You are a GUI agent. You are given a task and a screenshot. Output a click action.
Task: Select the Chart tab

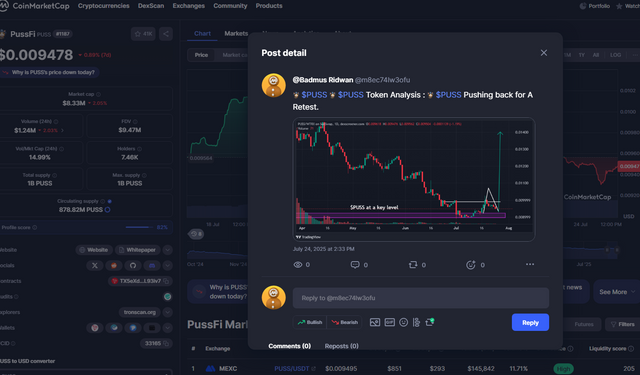pyautogui.click(x=202, y=33)
